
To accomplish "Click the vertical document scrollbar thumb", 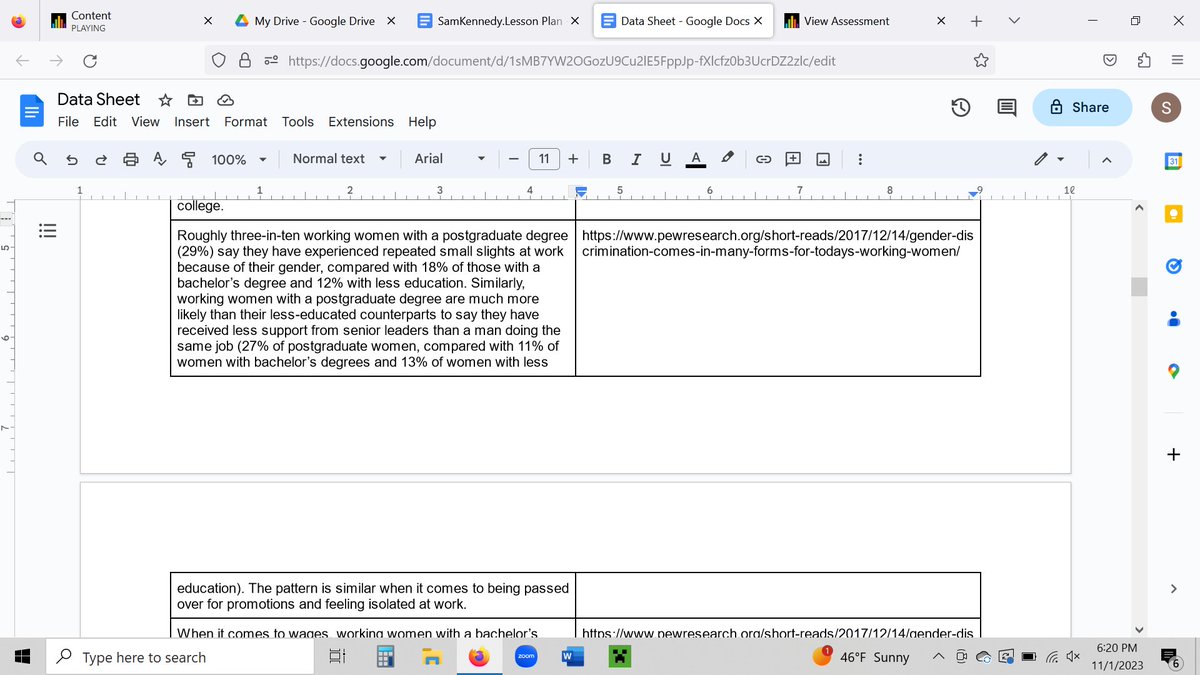I will pyautogui.click(x=1138, y=287).
